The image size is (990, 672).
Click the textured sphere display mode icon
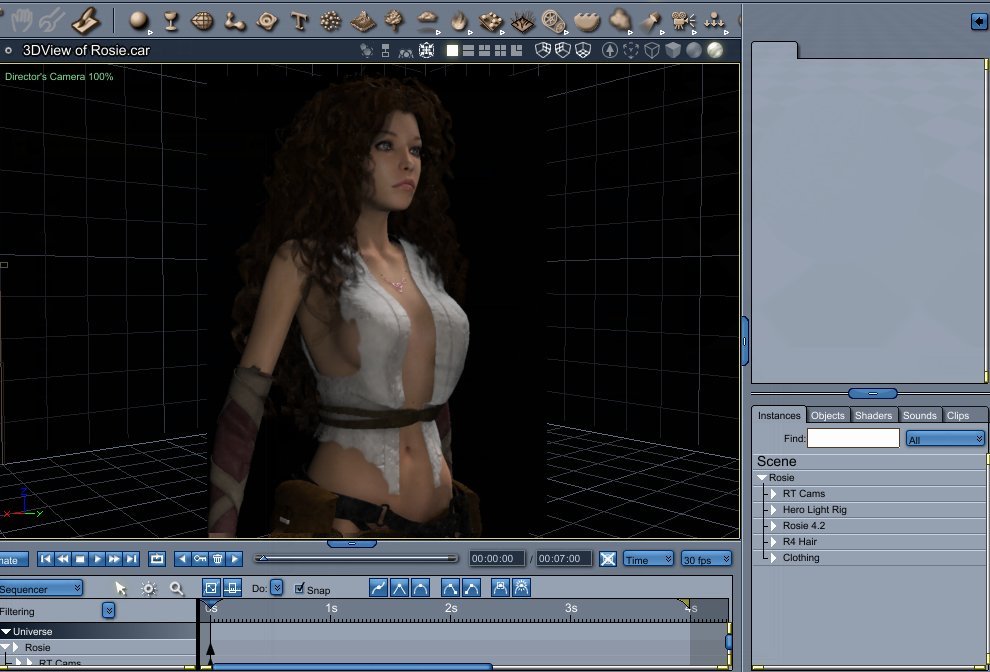coord(715,51)
